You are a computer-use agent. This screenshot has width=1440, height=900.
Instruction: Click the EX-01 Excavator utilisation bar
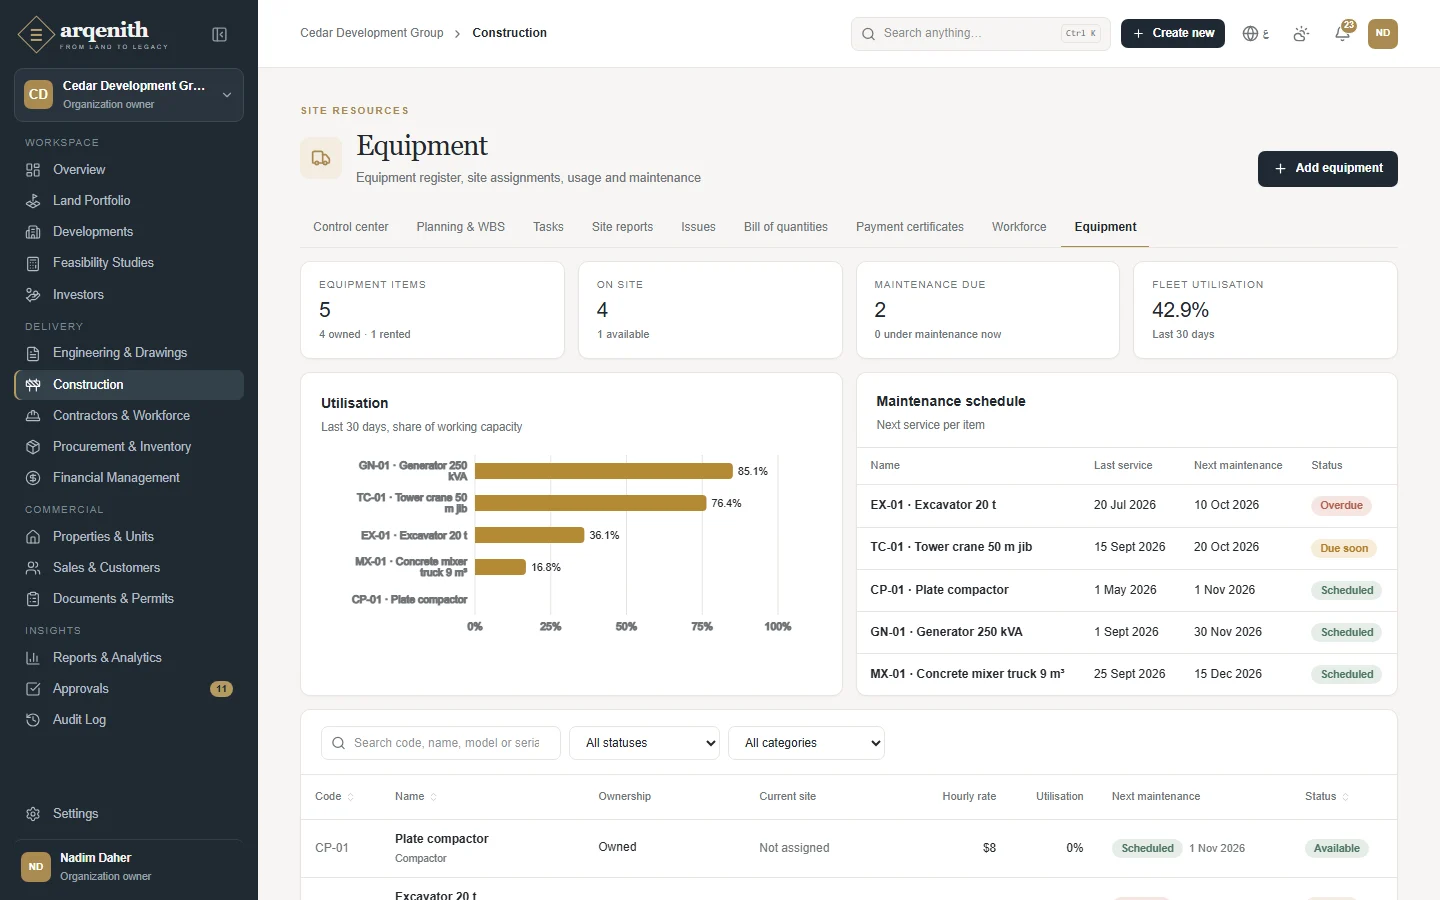(x=530, y=535)
